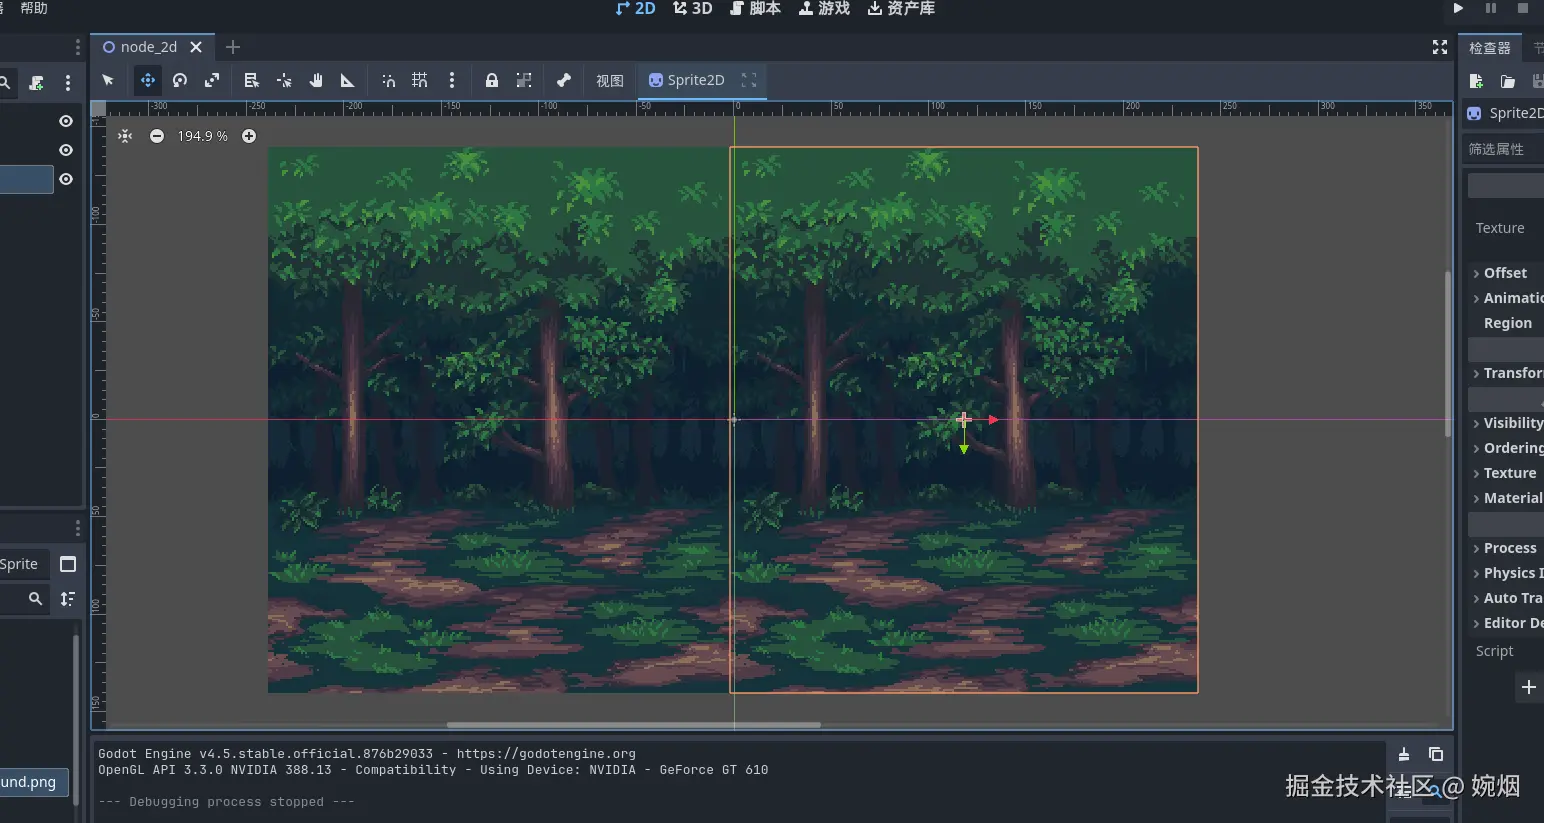The image size is (1544, 823).
Task: Toggle smart snapping magnet
Action: 388,80
